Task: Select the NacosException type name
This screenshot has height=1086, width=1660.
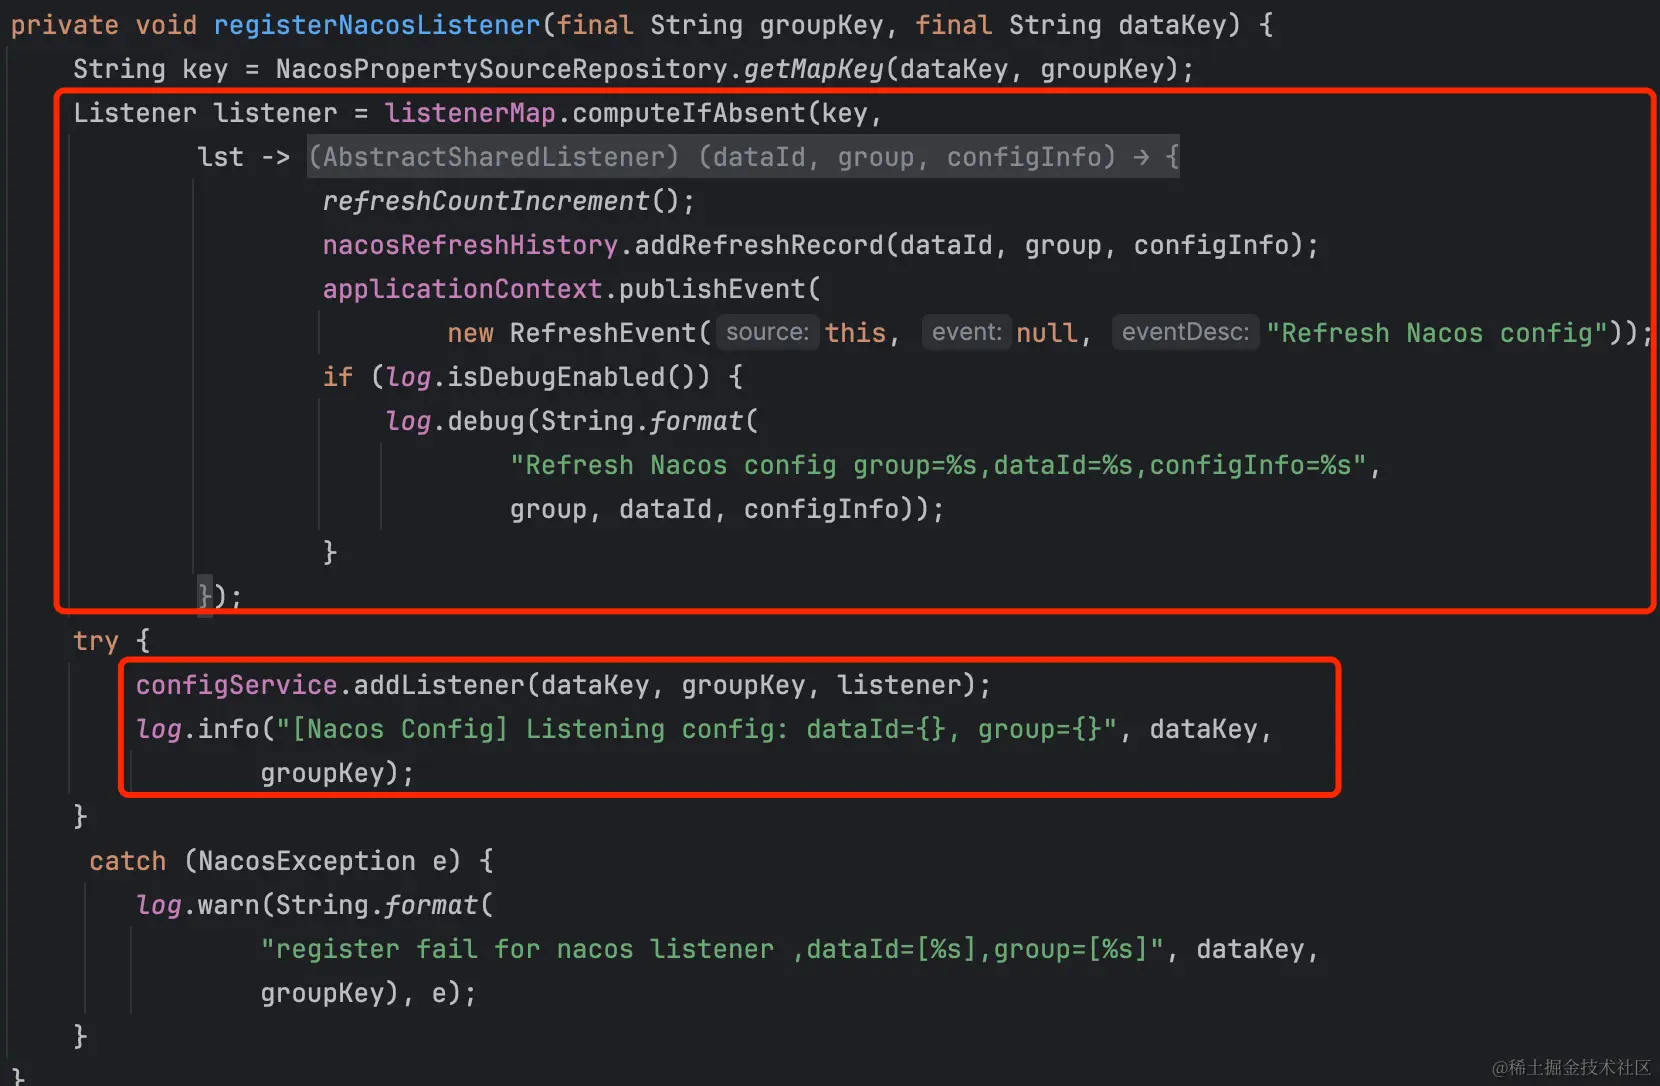Action: point(306,861)
